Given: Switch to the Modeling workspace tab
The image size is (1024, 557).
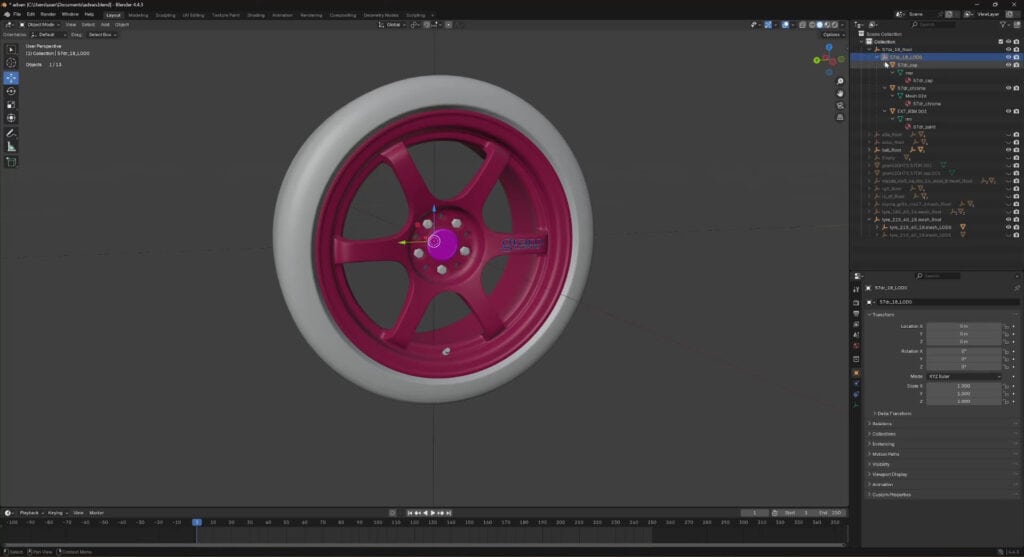Looking at the screenshot, I should pyautogui.click(x=138, y=15).
